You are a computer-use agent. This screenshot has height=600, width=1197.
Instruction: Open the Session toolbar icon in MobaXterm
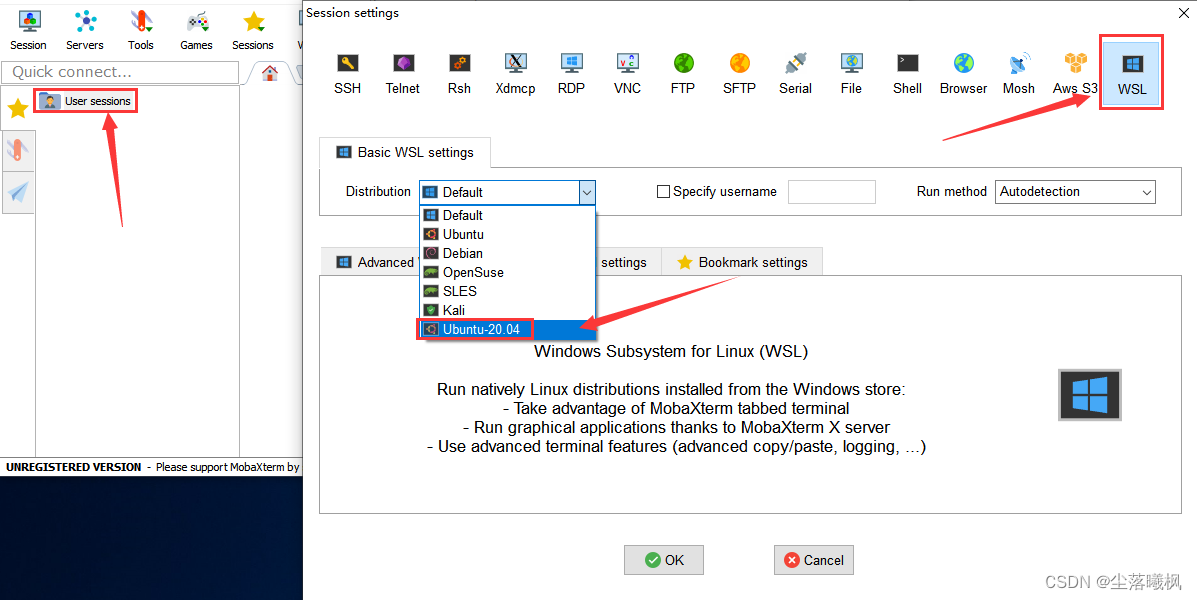(x=28, y=31)
